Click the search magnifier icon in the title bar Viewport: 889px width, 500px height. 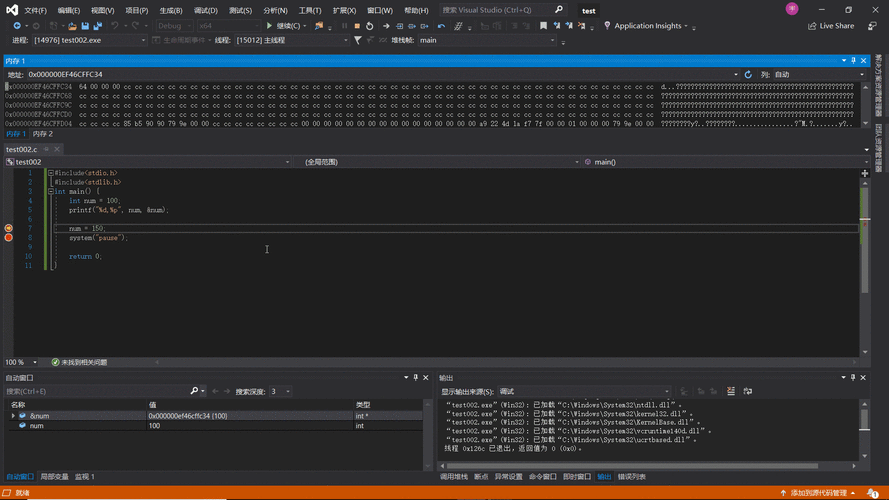click(x=558, y=10)
